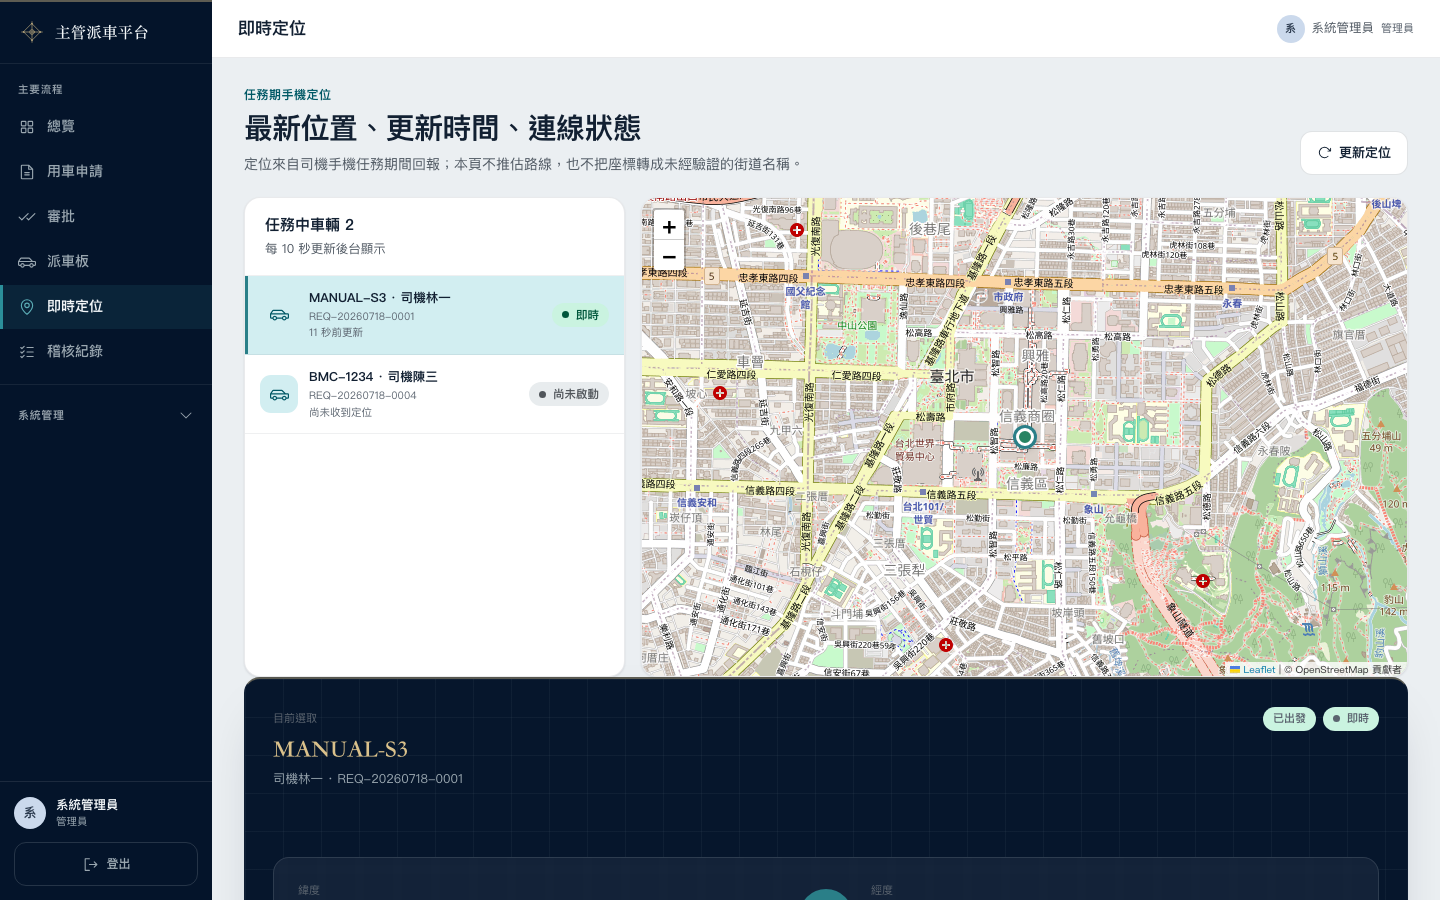Click REQ-20260718-0004 request number
This screenshot has width=1440, height=900.
tap(363, 395)
